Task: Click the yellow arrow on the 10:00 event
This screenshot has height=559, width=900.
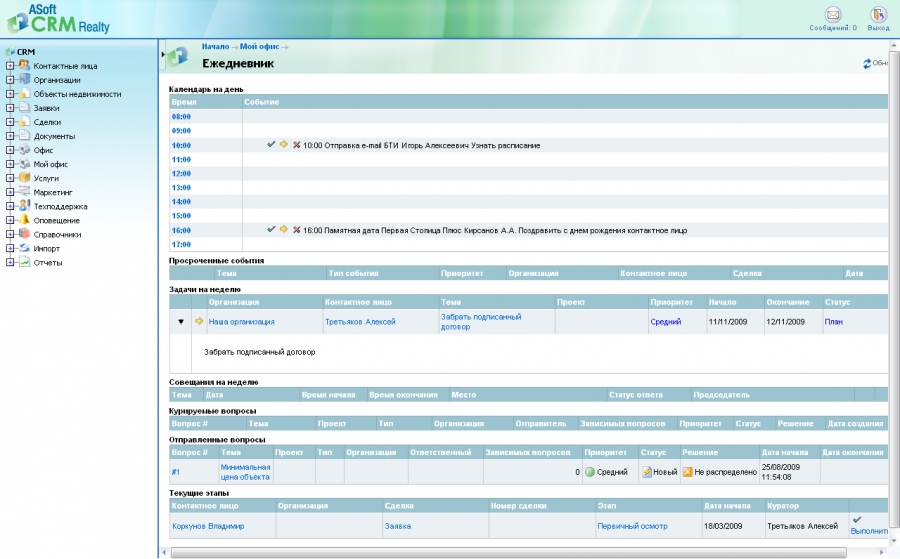Action: click(284, 145)
